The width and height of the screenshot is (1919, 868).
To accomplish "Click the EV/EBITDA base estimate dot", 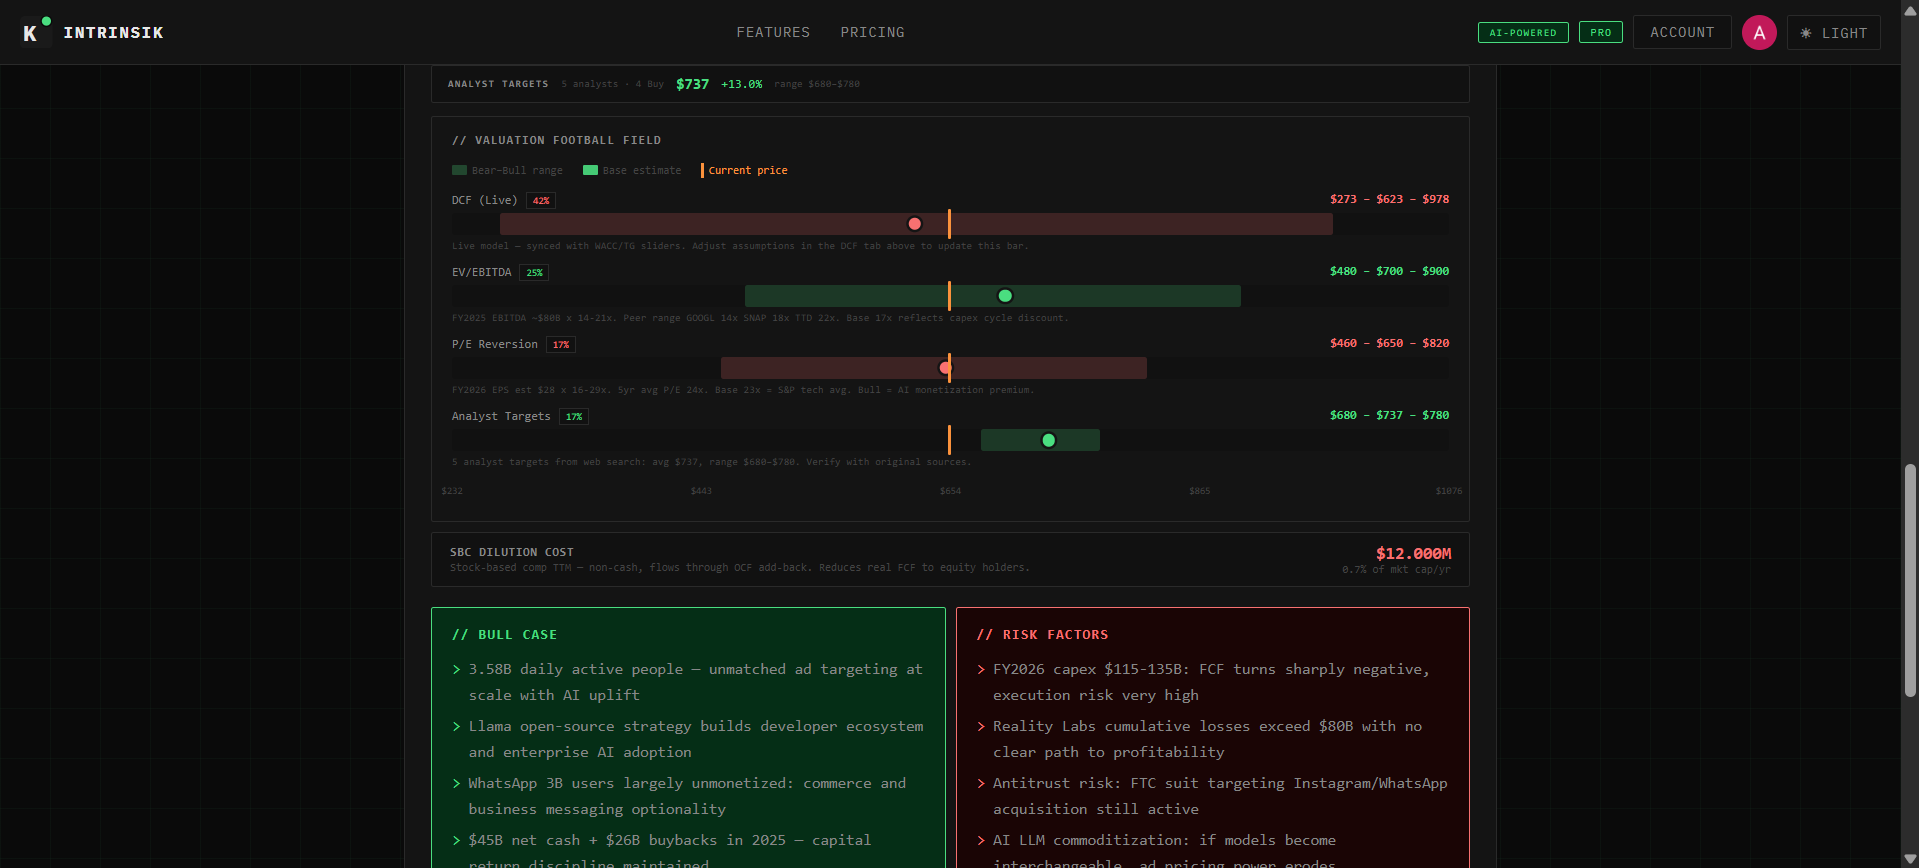I will [x=1005, y=296].
